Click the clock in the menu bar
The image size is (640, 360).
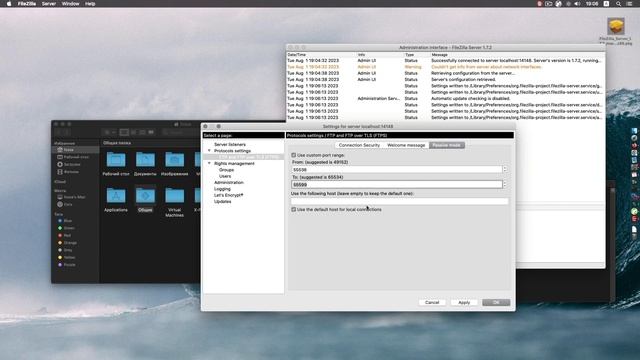(591, 4)
